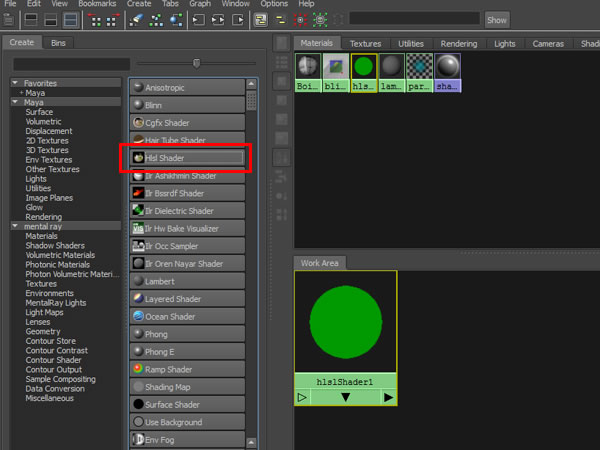Create a Layered Shader

187,299
